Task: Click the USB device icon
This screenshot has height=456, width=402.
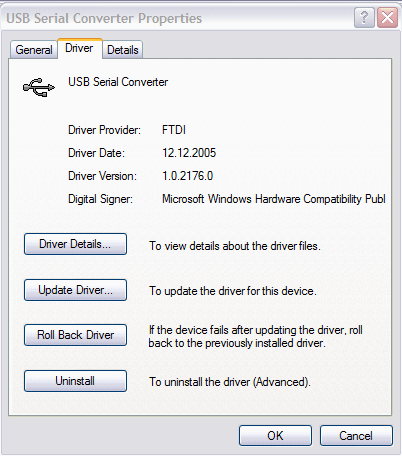Action: click(39, 87)
